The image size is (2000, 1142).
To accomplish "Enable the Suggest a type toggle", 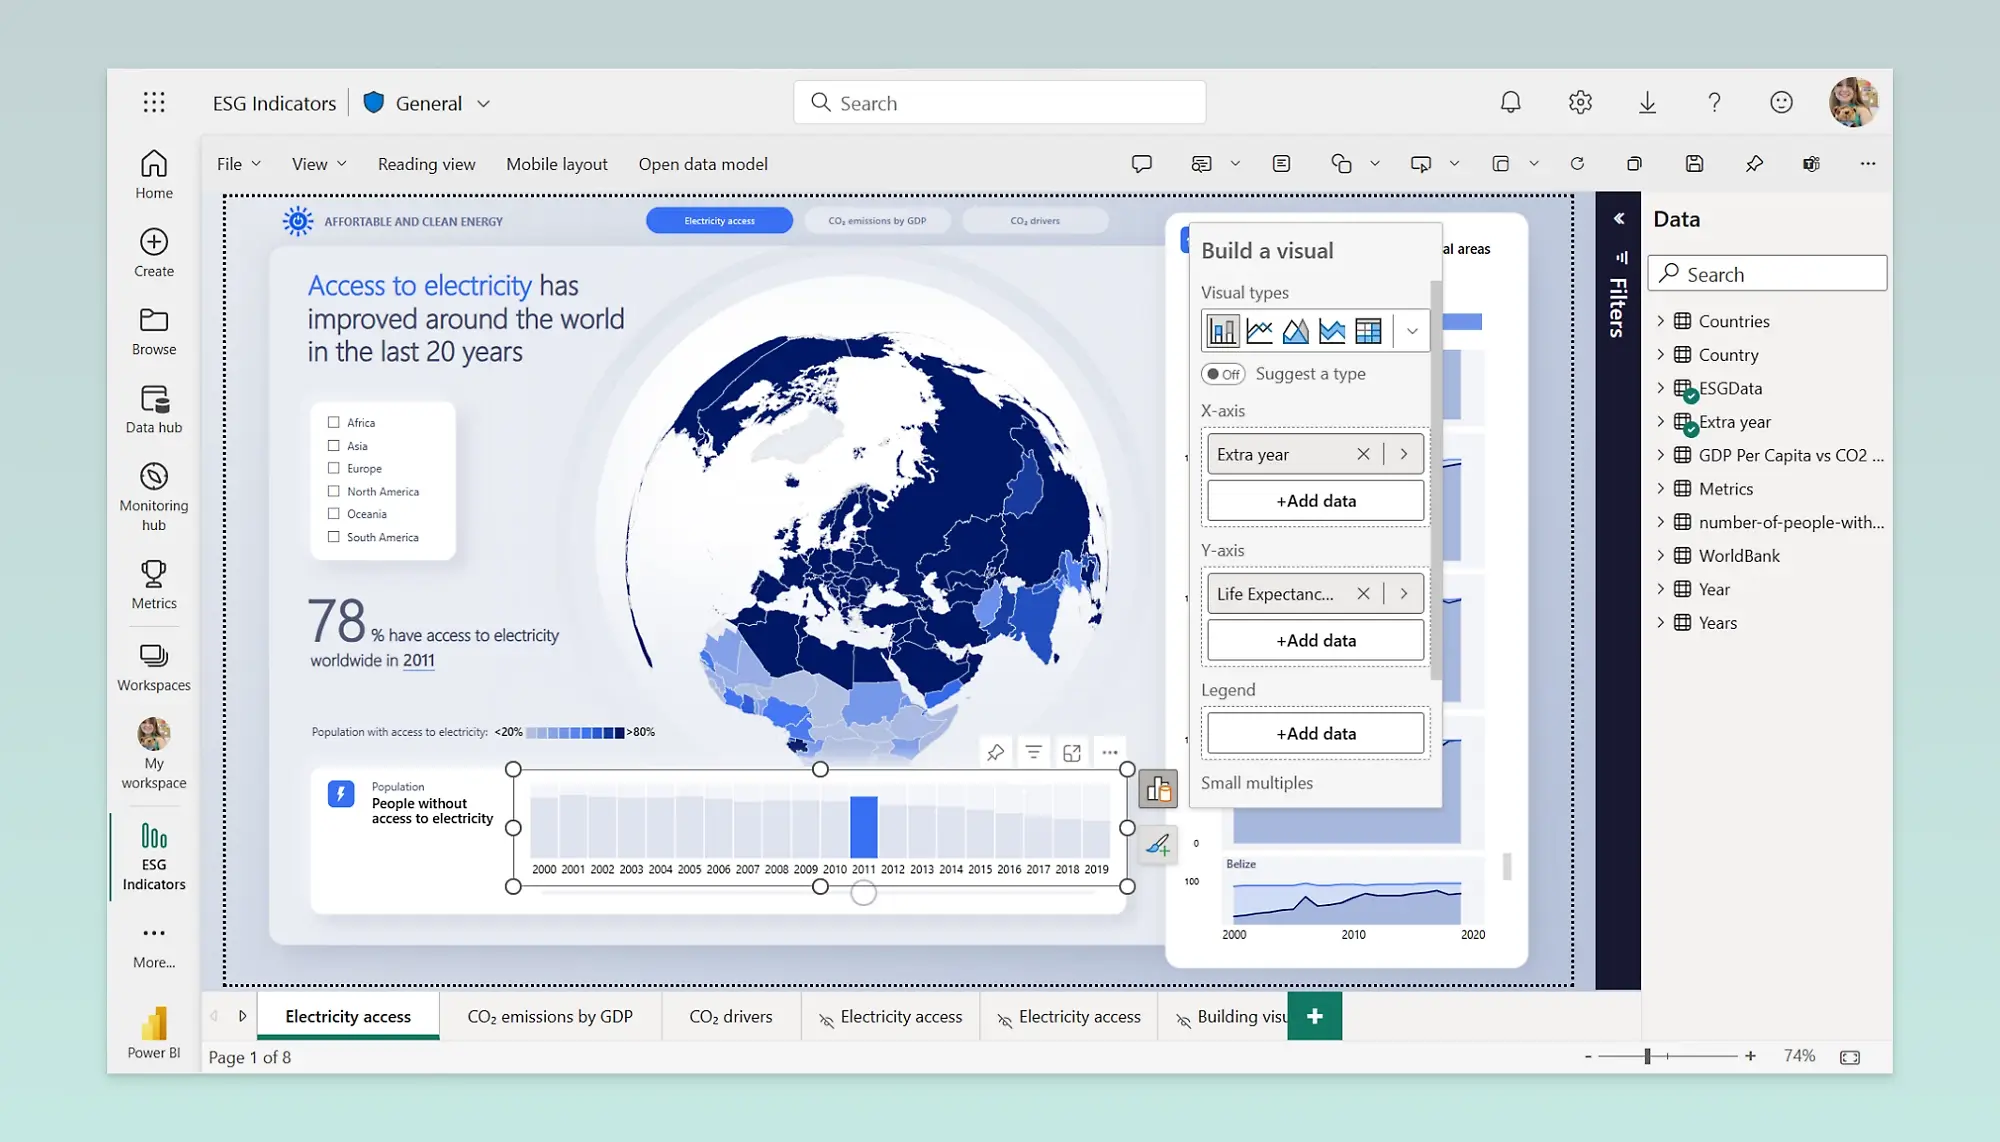I will tap(1222, 373).
